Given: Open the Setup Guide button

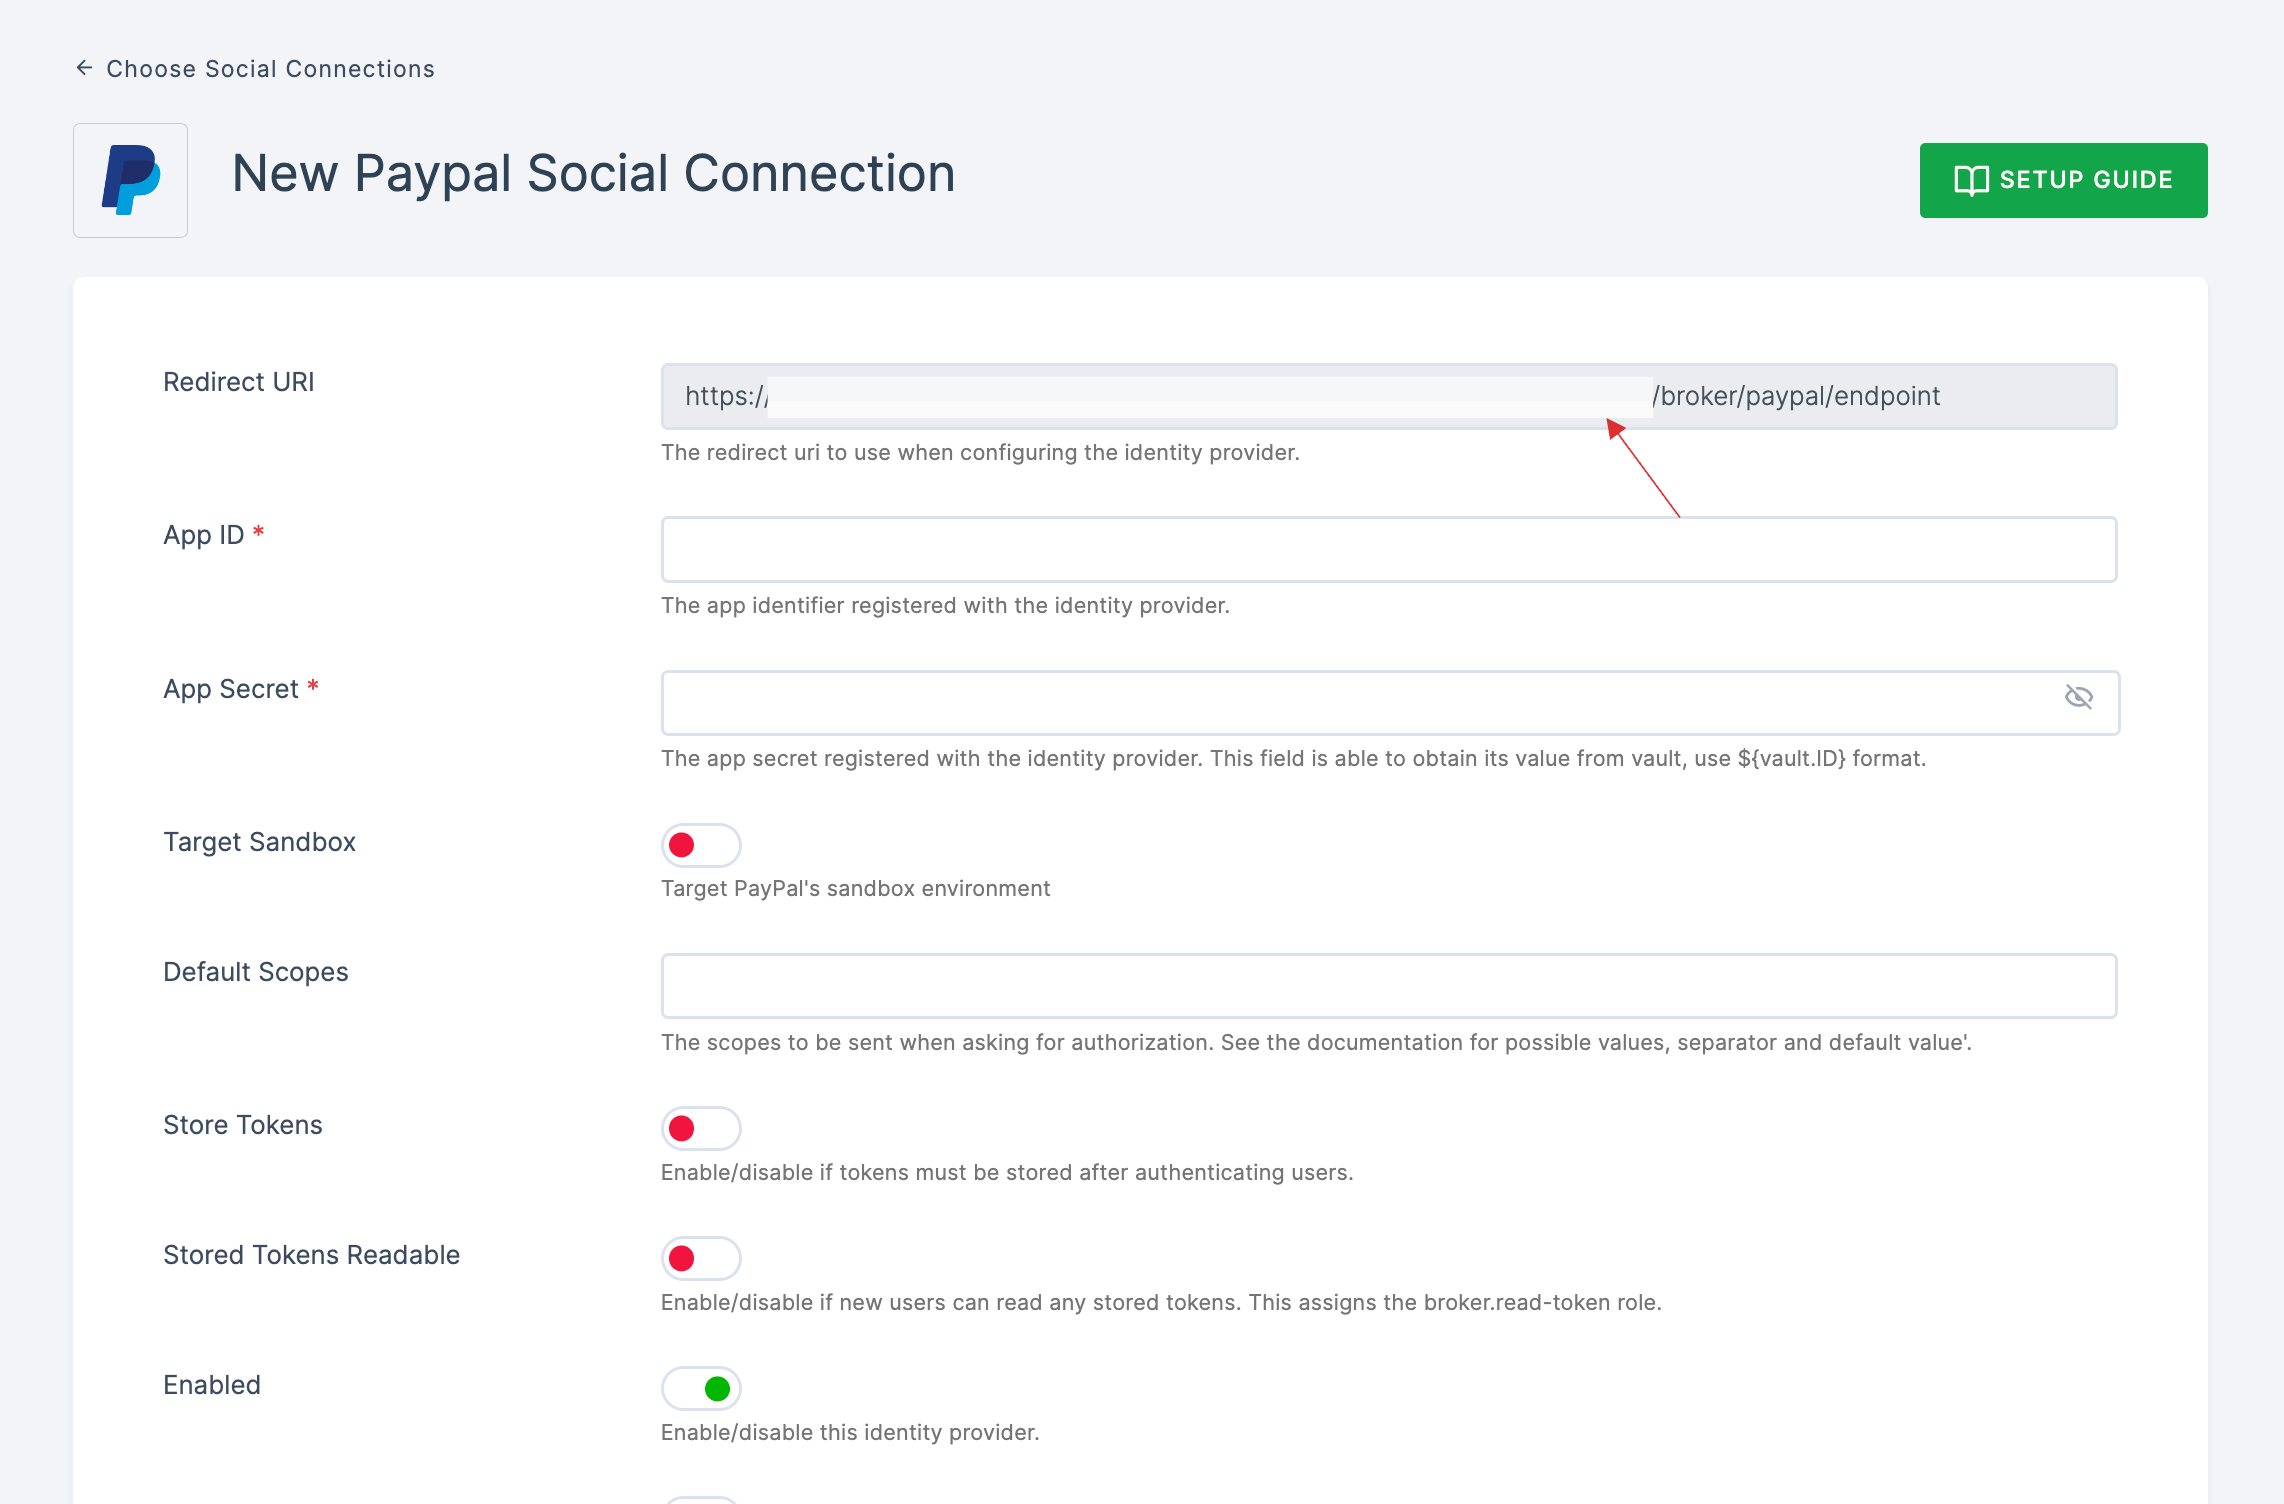Looking at the screenshot, I should coord(2063,180).
